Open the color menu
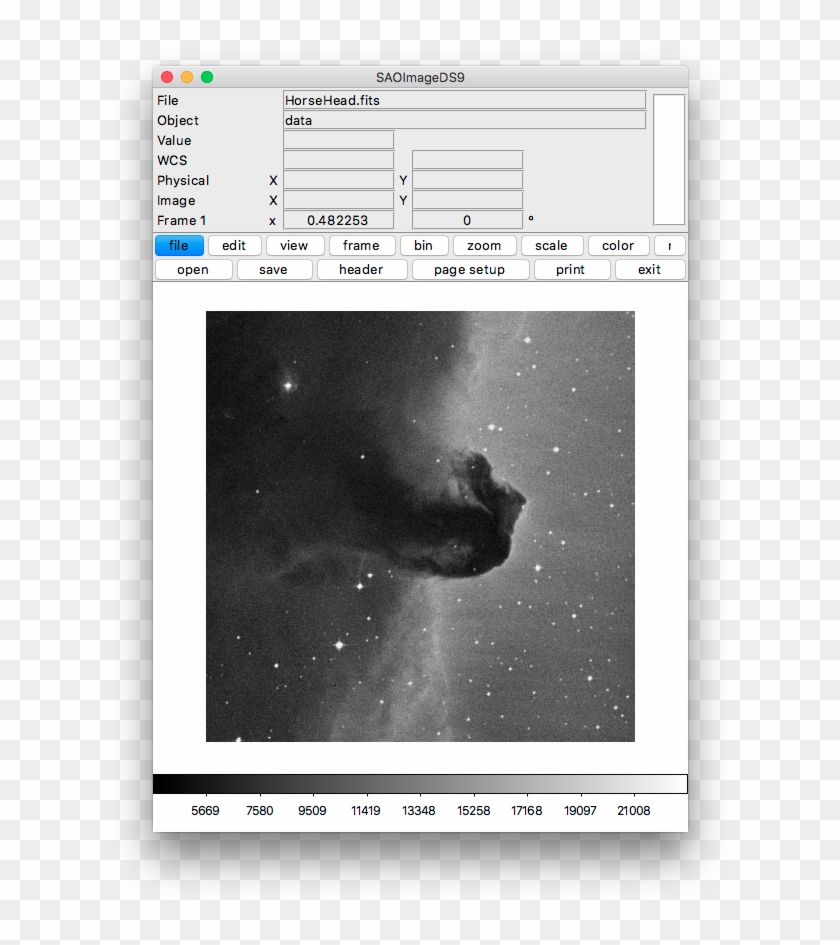840x945 pixels. coord(616,245)
